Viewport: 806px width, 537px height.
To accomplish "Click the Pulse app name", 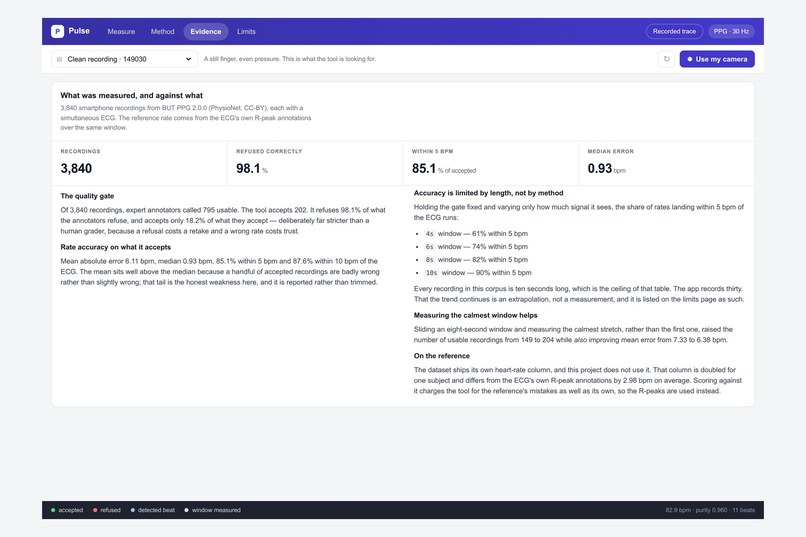I will coord(79,31).
